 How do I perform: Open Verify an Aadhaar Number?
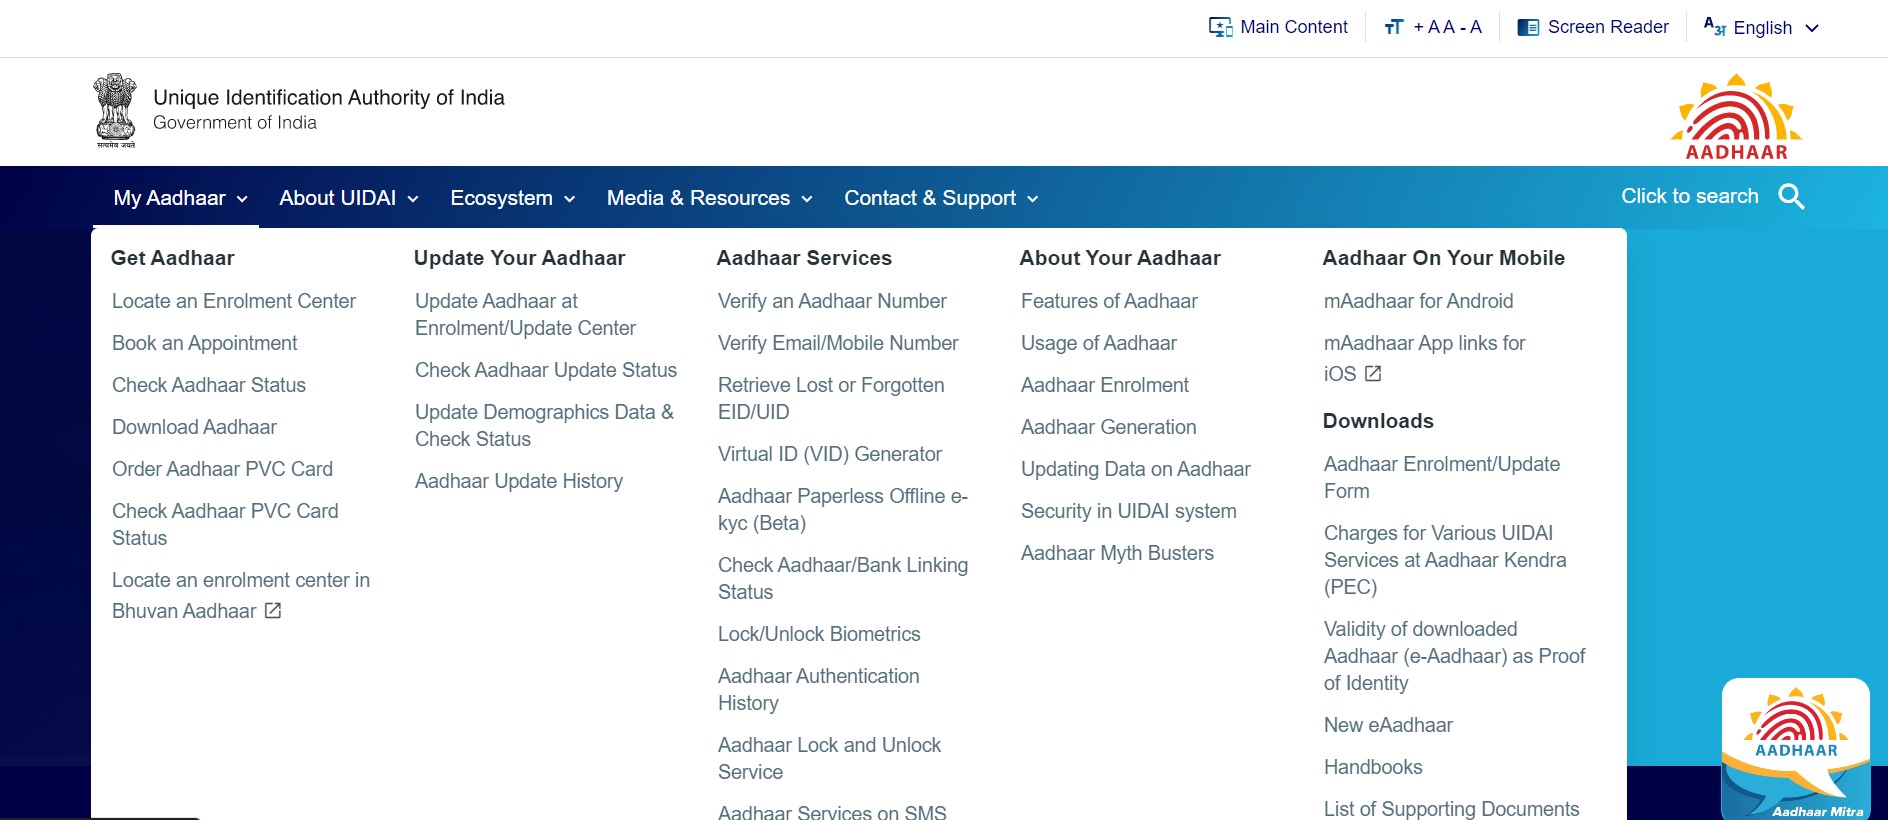pyautogui.click(x=832, y=301)
